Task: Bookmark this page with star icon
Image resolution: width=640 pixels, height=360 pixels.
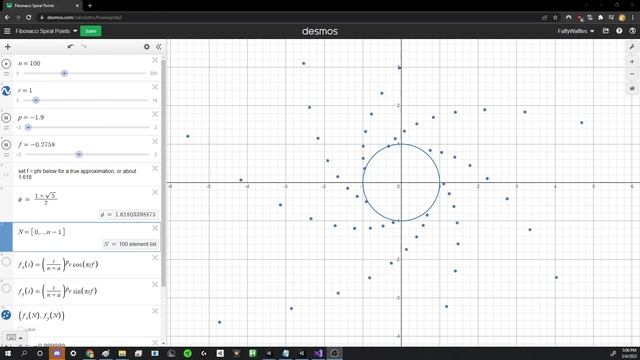Action: pyautogui.click(x=555, y=18)
